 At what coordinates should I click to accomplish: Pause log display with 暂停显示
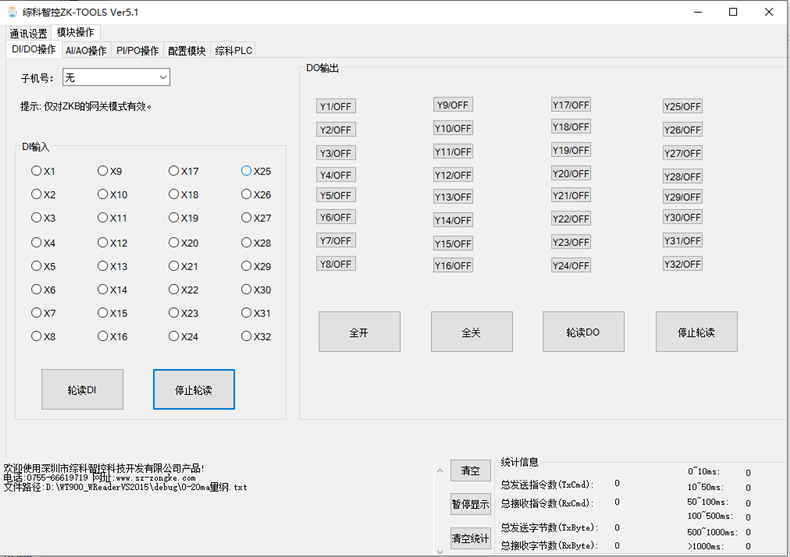[x=471, y=504]
